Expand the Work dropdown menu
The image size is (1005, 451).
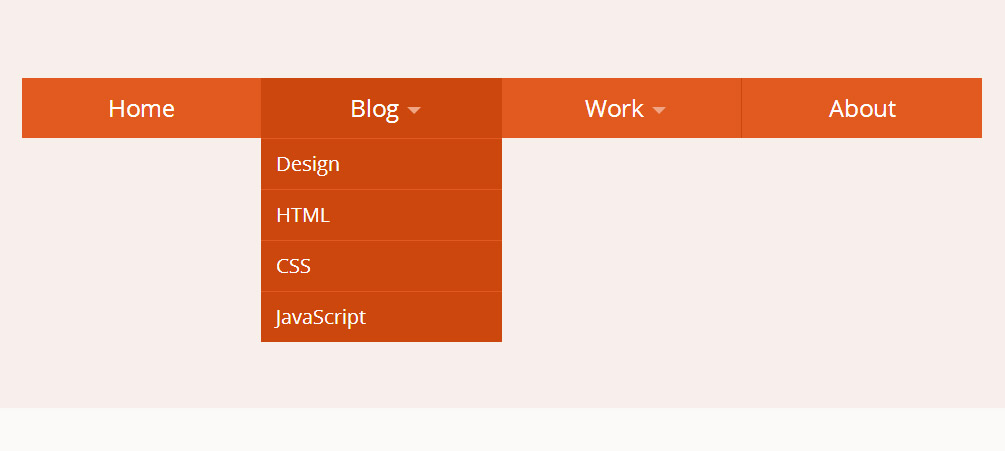tap(622, 108)
